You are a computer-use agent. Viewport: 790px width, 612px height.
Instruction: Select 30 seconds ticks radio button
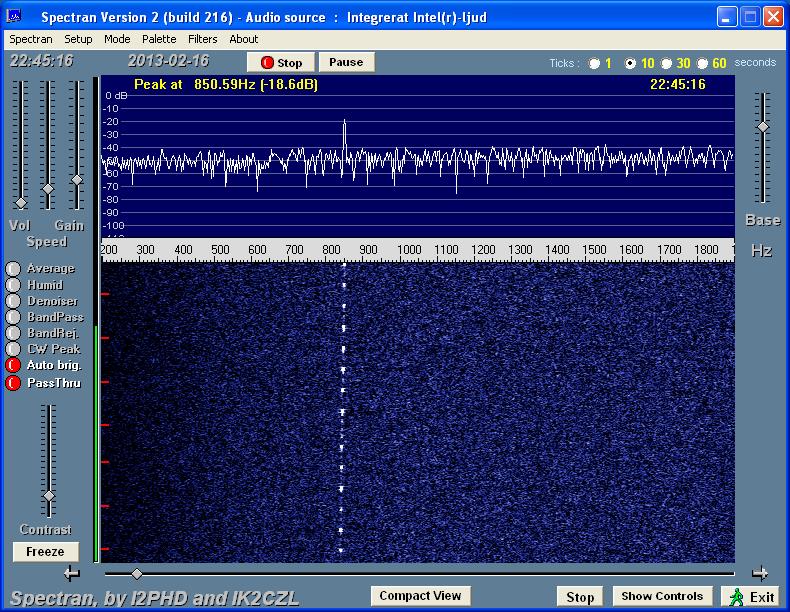(x=666, y=63)
